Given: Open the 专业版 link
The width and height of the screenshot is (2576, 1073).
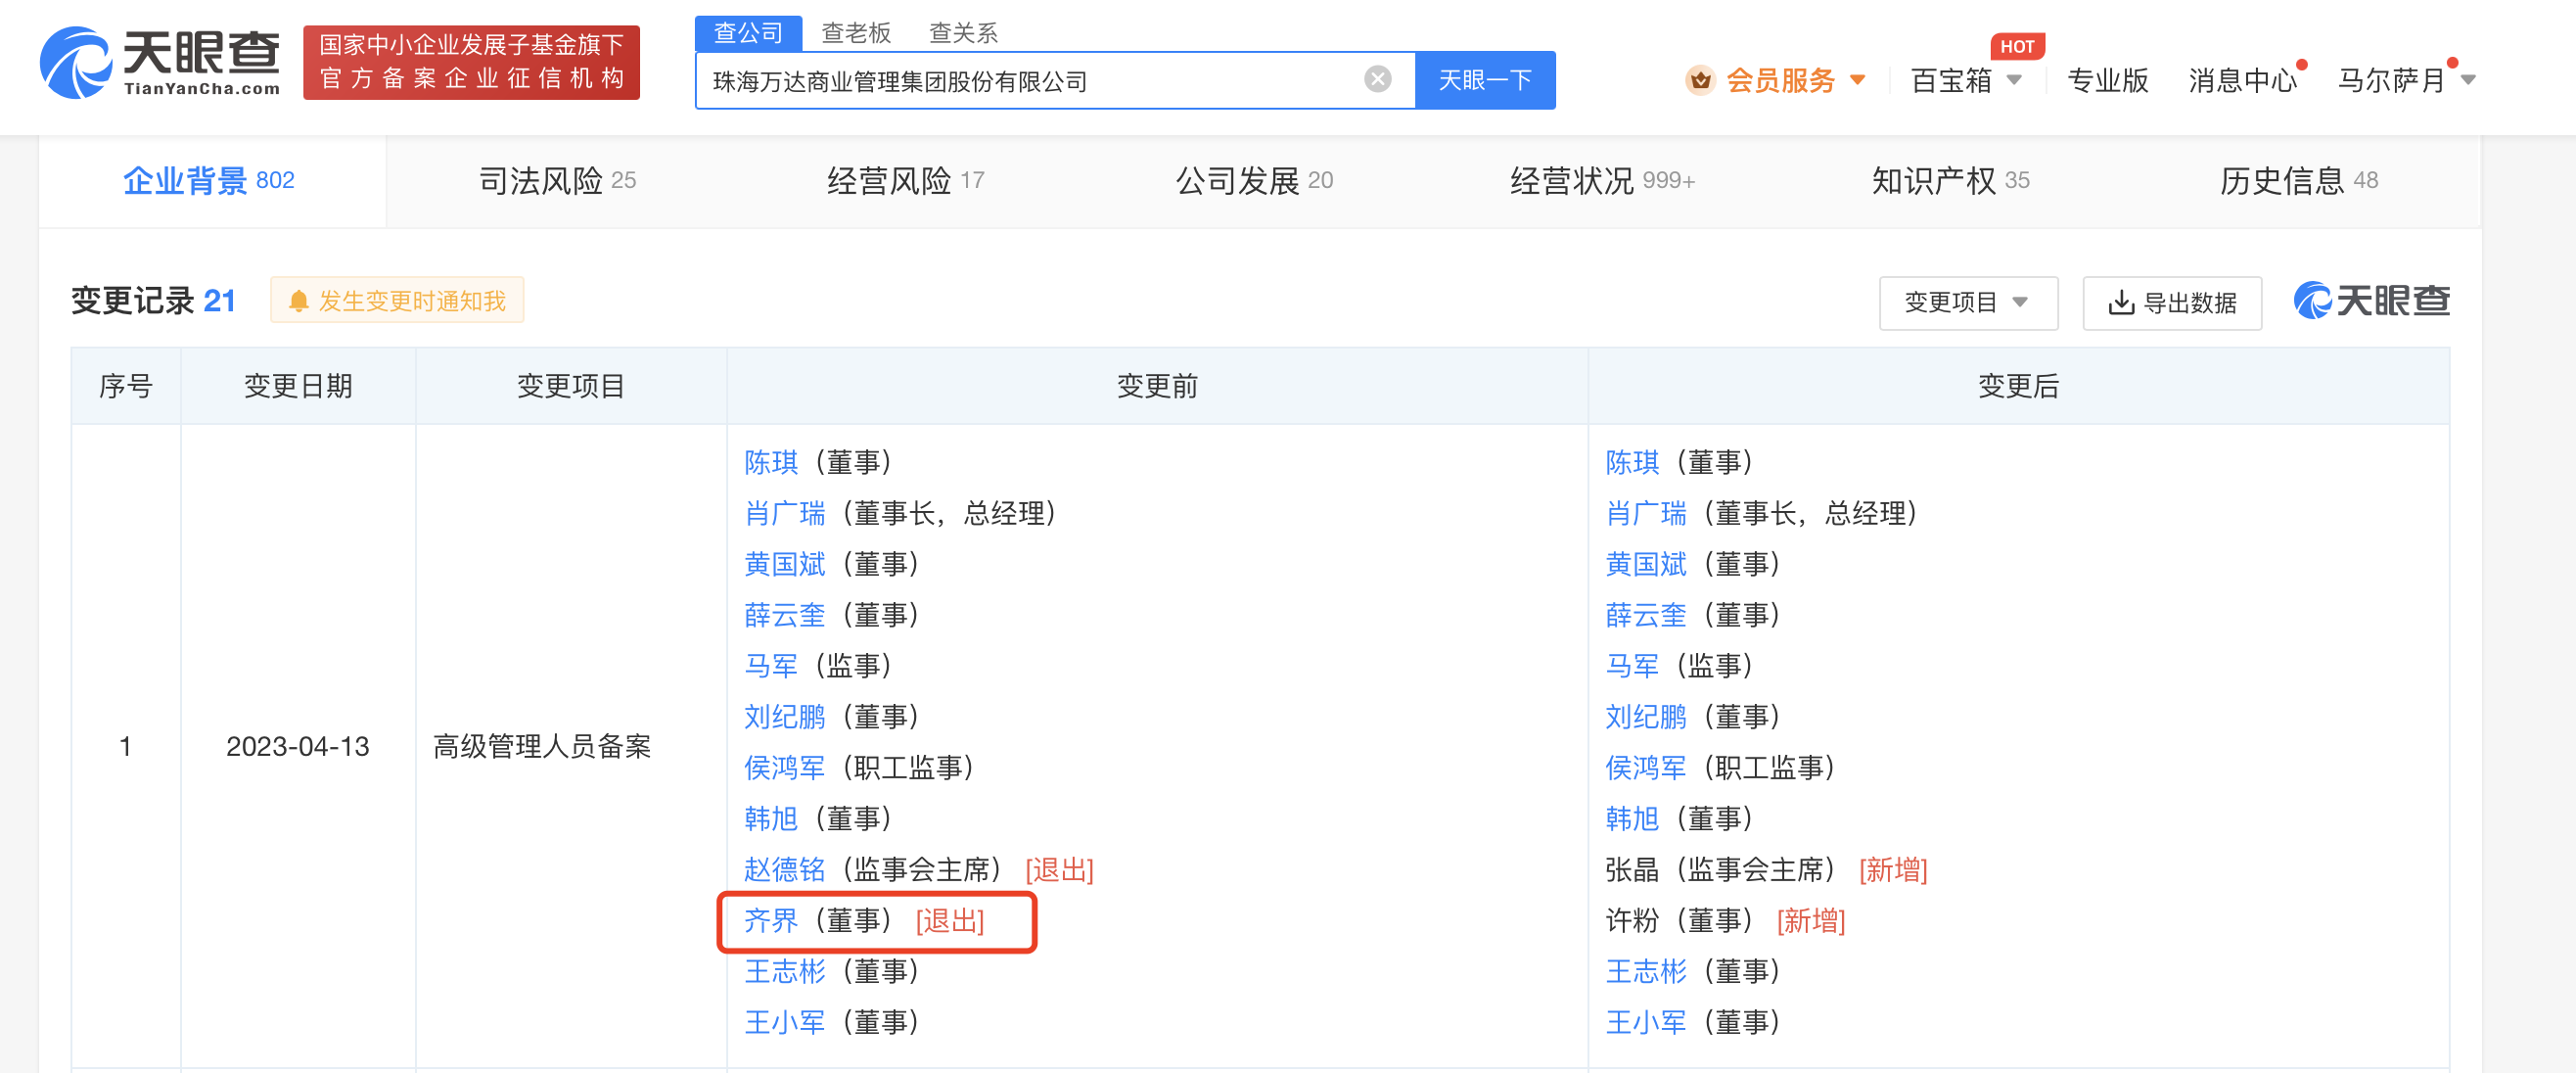Looking at the screenshot, I should [x=2107, y=80].
